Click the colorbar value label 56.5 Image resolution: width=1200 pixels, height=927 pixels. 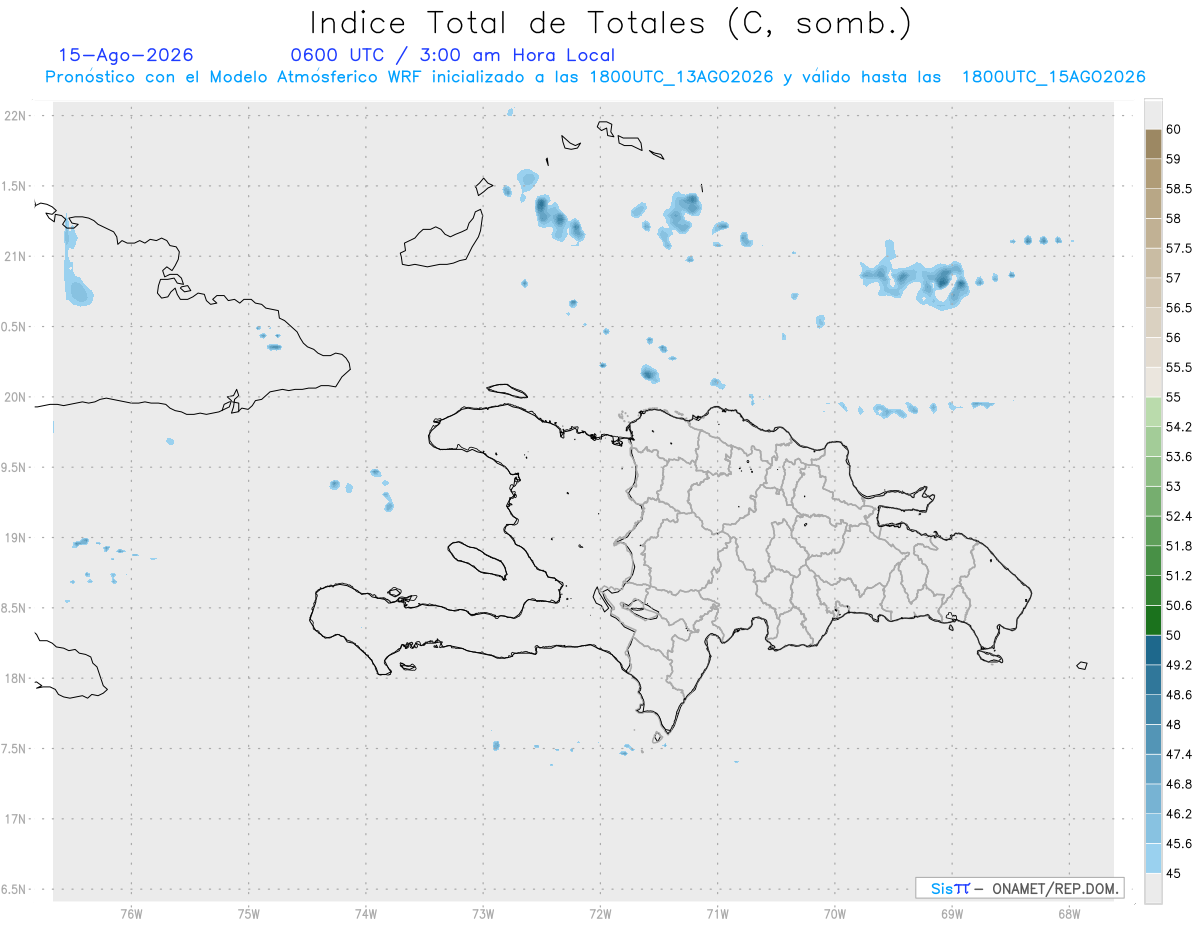tap(1178, 308)
